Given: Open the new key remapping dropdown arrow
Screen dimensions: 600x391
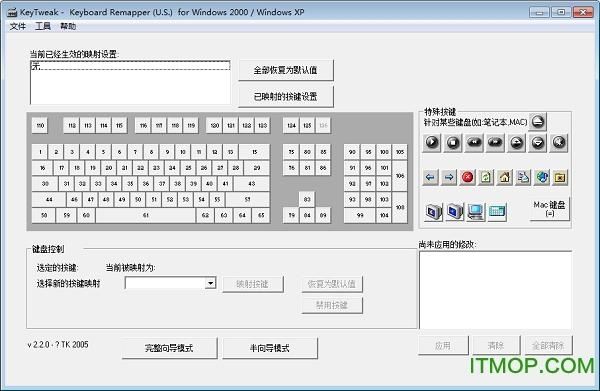Looking at the screenshot, I should click(x=210, y=283).
